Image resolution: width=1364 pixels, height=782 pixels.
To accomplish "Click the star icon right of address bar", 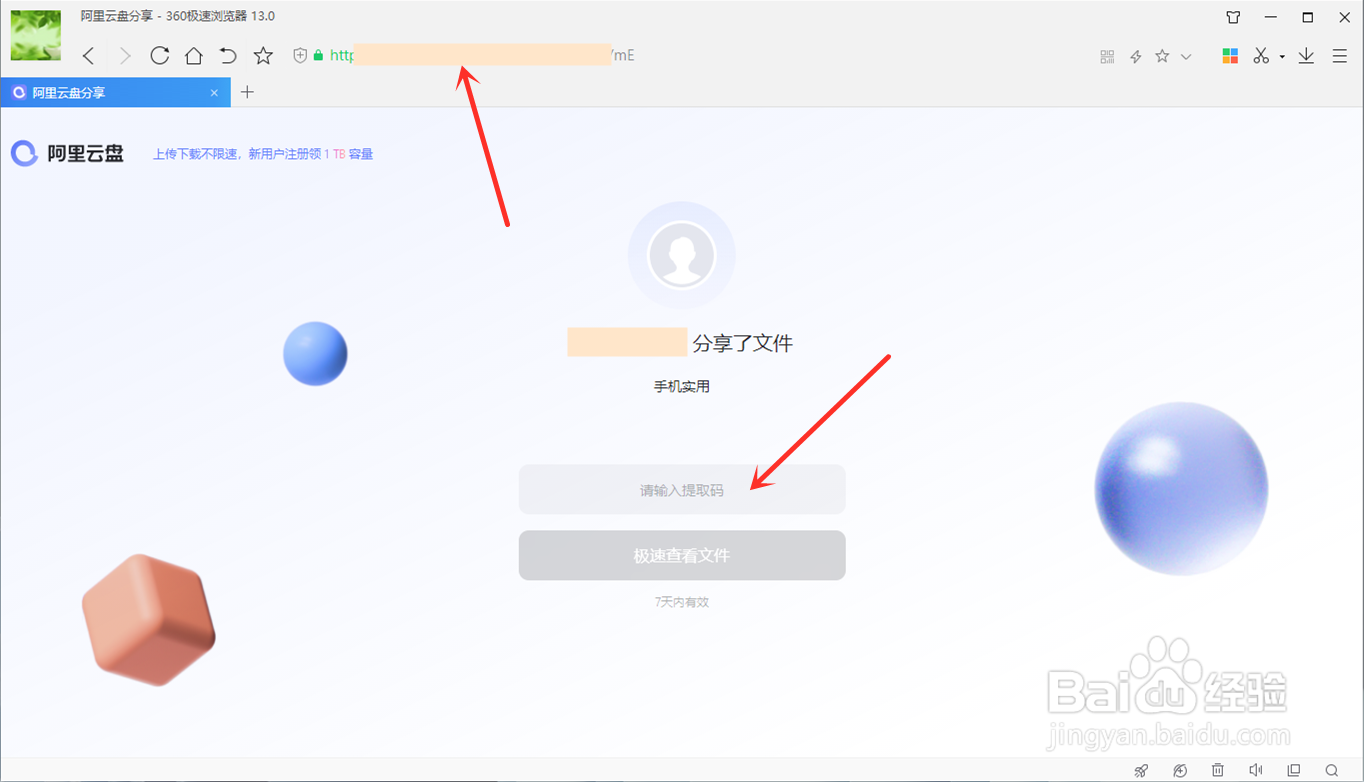I will (x=1162, y=57).
